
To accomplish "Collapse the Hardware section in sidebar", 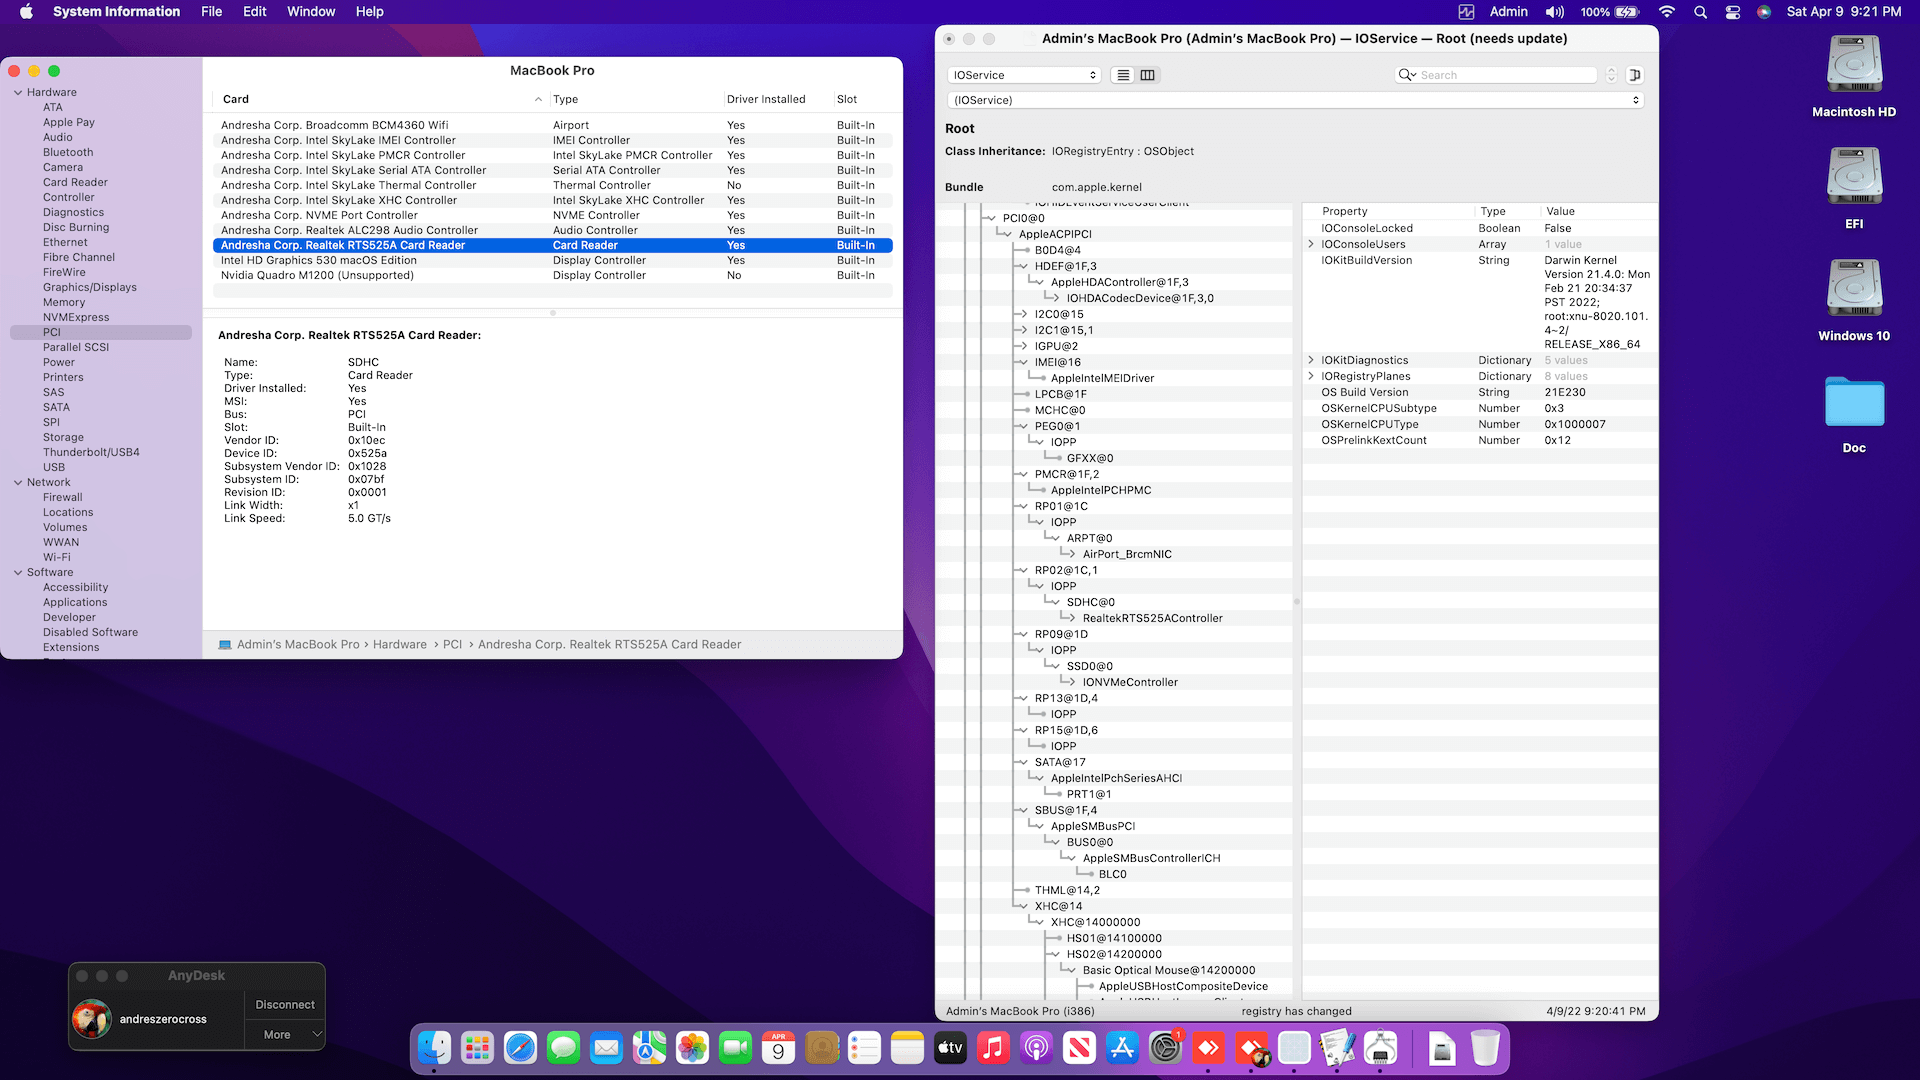I will [x=18, y=92].
